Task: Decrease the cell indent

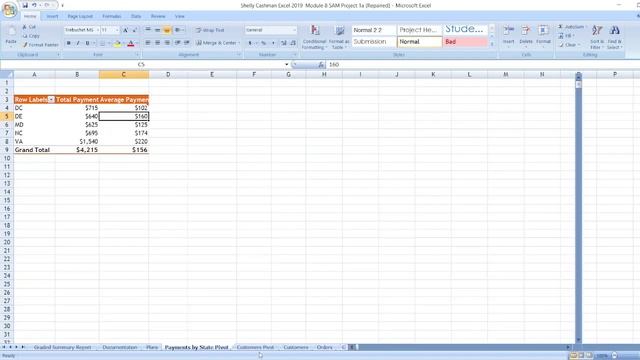Action: 178,43
